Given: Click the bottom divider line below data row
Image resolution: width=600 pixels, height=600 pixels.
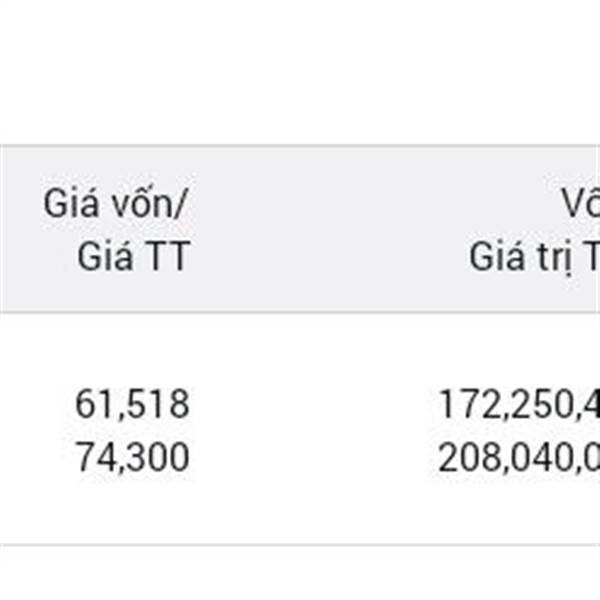Looking at the screenshot, I should click(300, 544).
